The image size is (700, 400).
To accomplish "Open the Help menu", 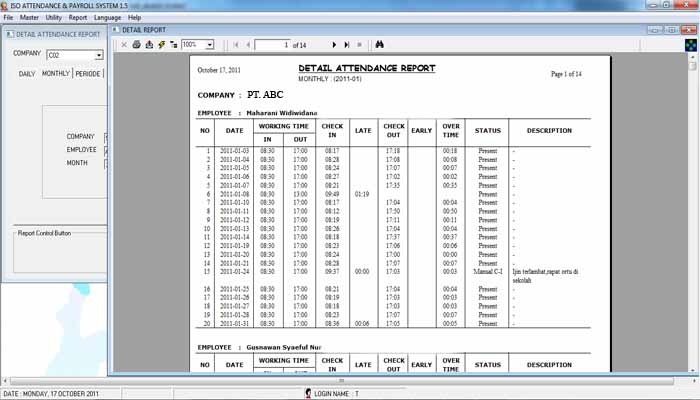I will (134, 17).
